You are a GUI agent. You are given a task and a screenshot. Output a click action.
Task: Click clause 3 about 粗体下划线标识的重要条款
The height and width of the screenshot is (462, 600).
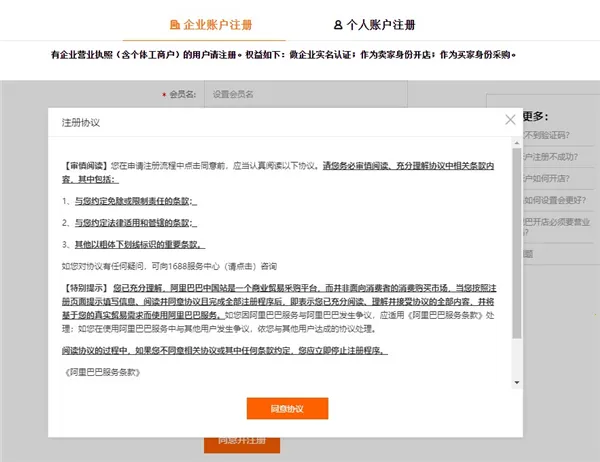click(x=132, y=244)
